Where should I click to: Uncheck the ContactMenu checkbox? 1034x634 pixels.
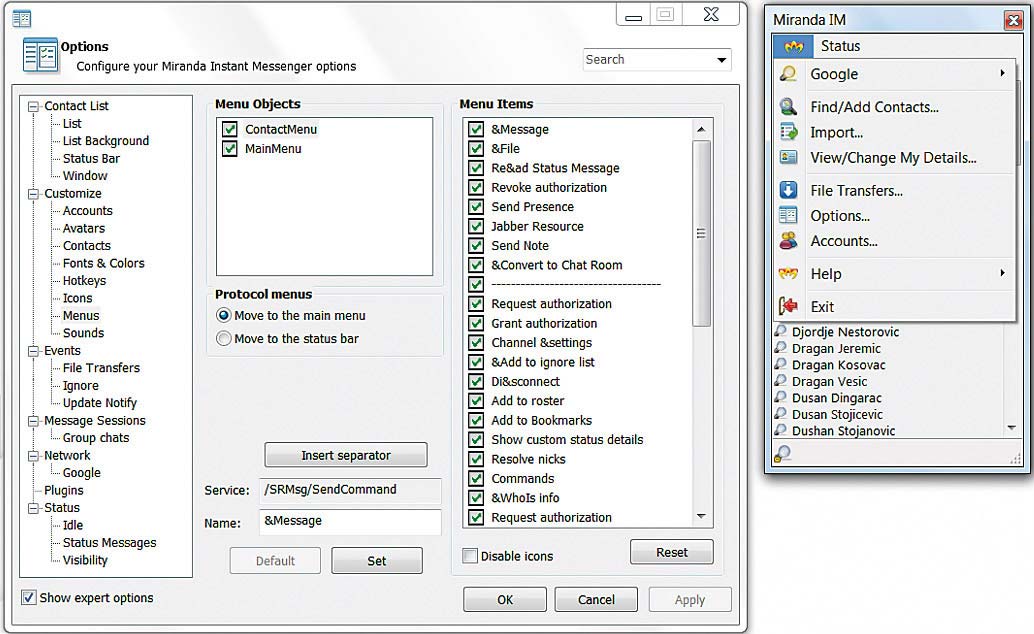coord(229,129)
